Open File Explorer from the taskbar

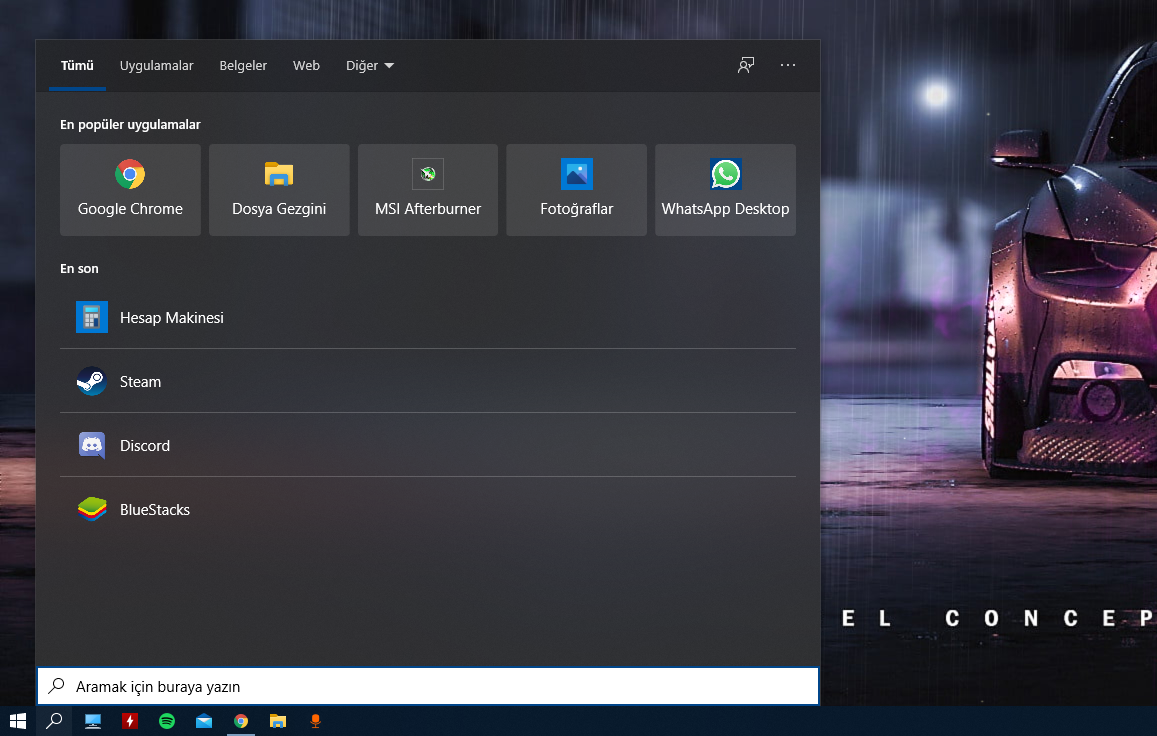pyautogui.click(x=277, y=721)
